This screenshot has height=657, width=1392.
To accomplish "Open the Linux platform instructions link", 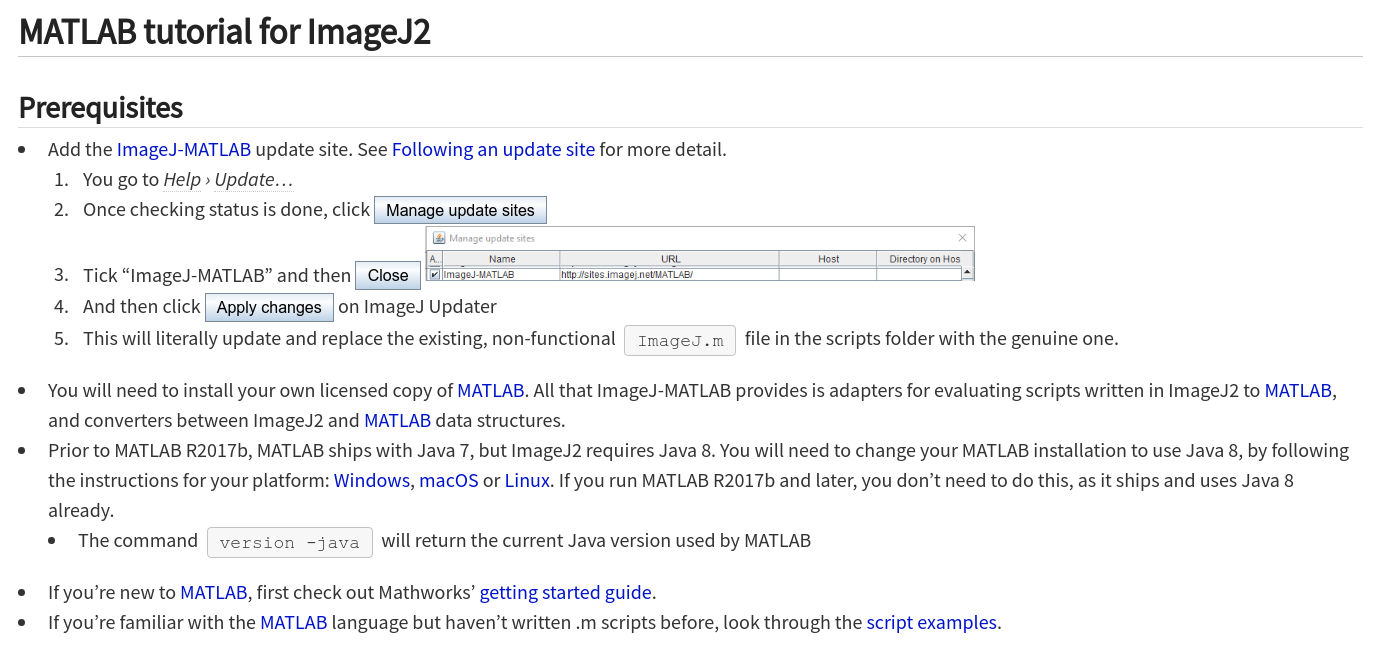I will (x=527, y=480).
